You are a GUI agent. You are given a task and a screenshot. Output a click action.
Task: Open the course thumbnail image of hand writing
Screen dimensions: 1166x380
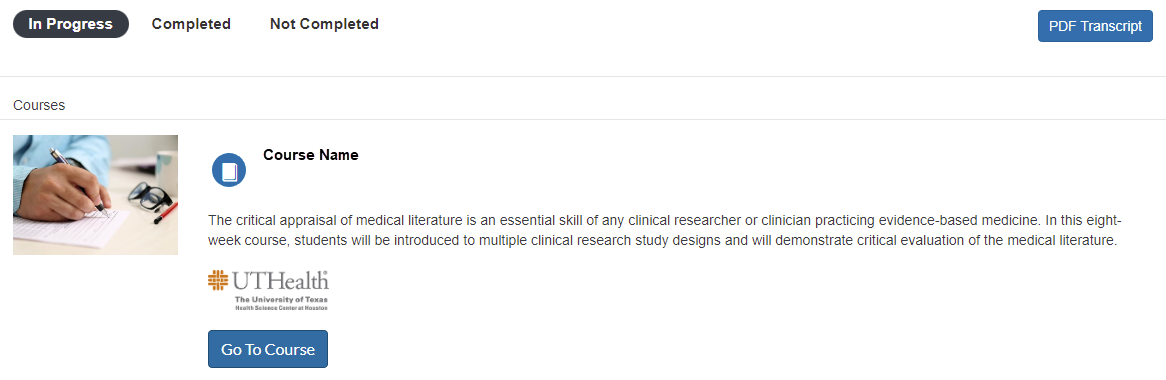95,195
